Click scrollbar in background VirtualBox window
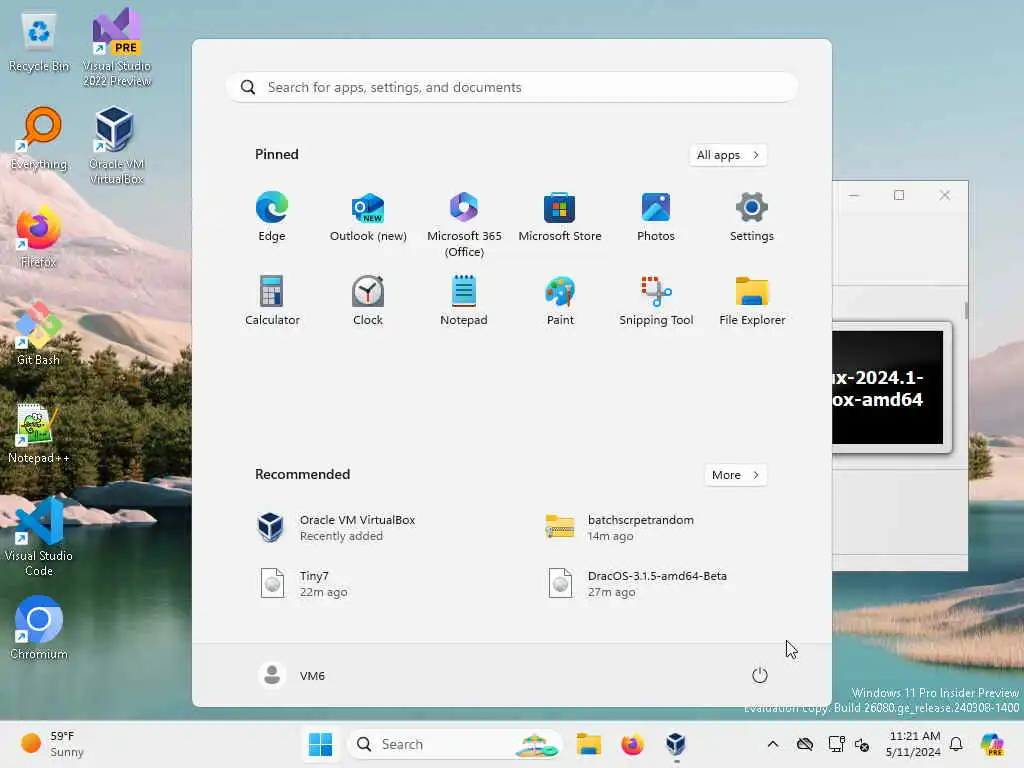This screenshot has height=768, width=1024. [x=966, y=310]
